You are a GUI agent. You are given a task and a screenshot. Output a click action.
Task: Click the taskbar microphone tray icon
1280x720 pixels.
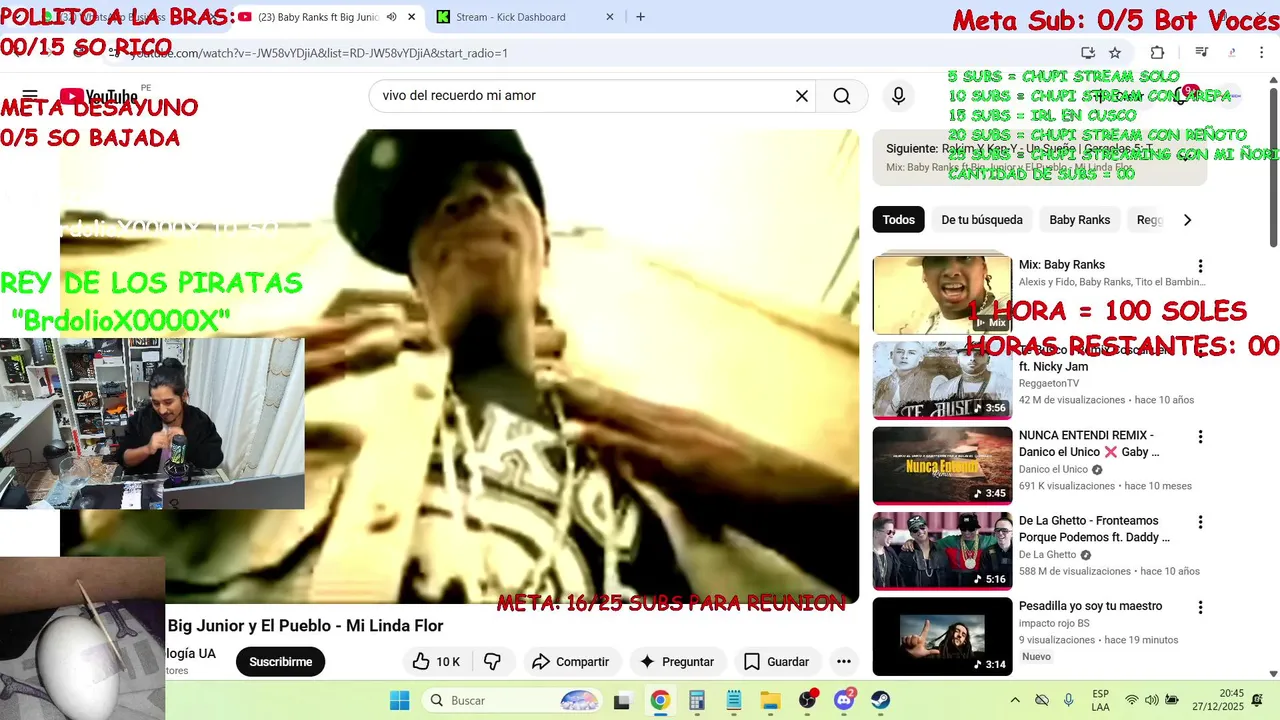pos(1069,700)
